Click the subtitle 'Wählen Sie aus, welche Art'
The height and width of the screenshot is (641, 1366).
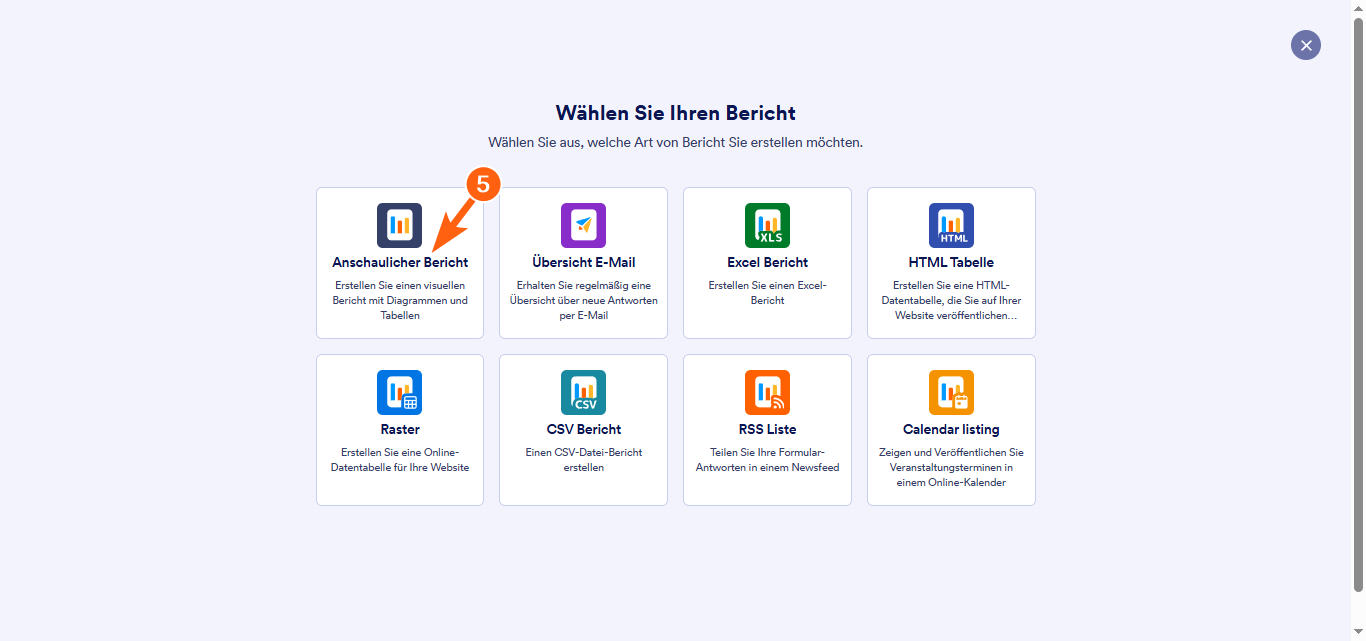[x=676, y=142]
